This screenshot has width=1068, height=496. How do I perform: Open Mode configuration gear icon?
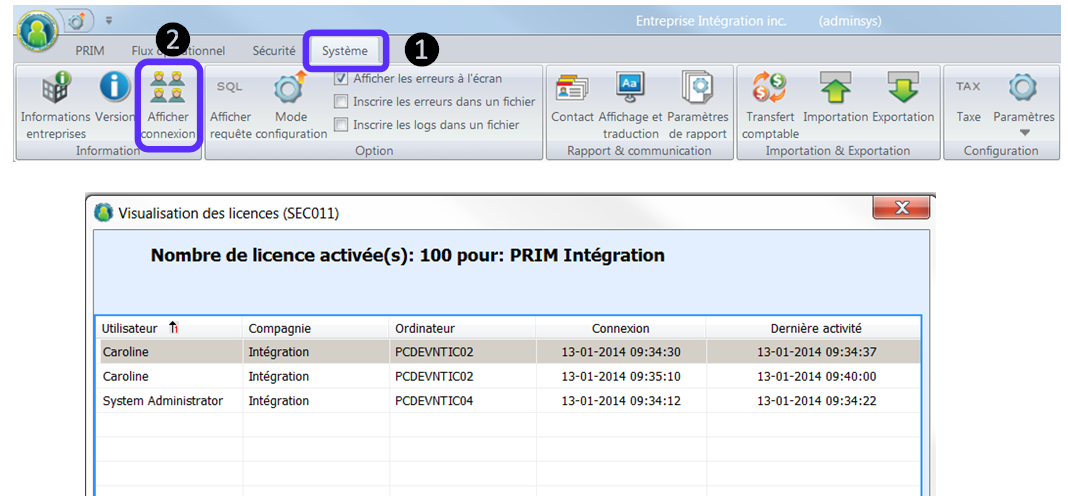(x=291, y=89)
